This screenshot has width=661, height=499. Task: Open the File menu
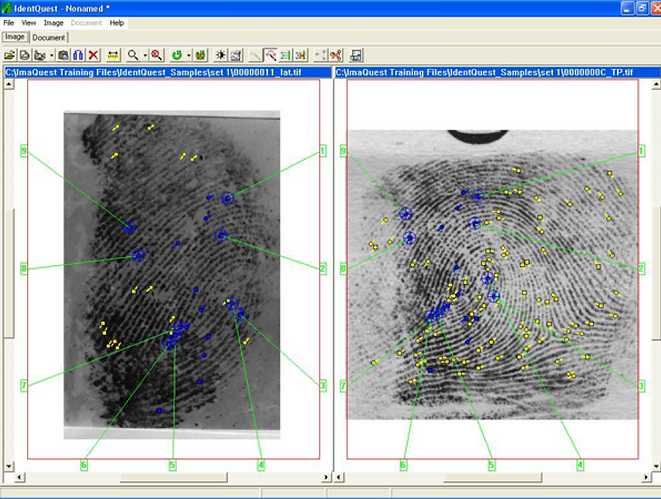8,23
